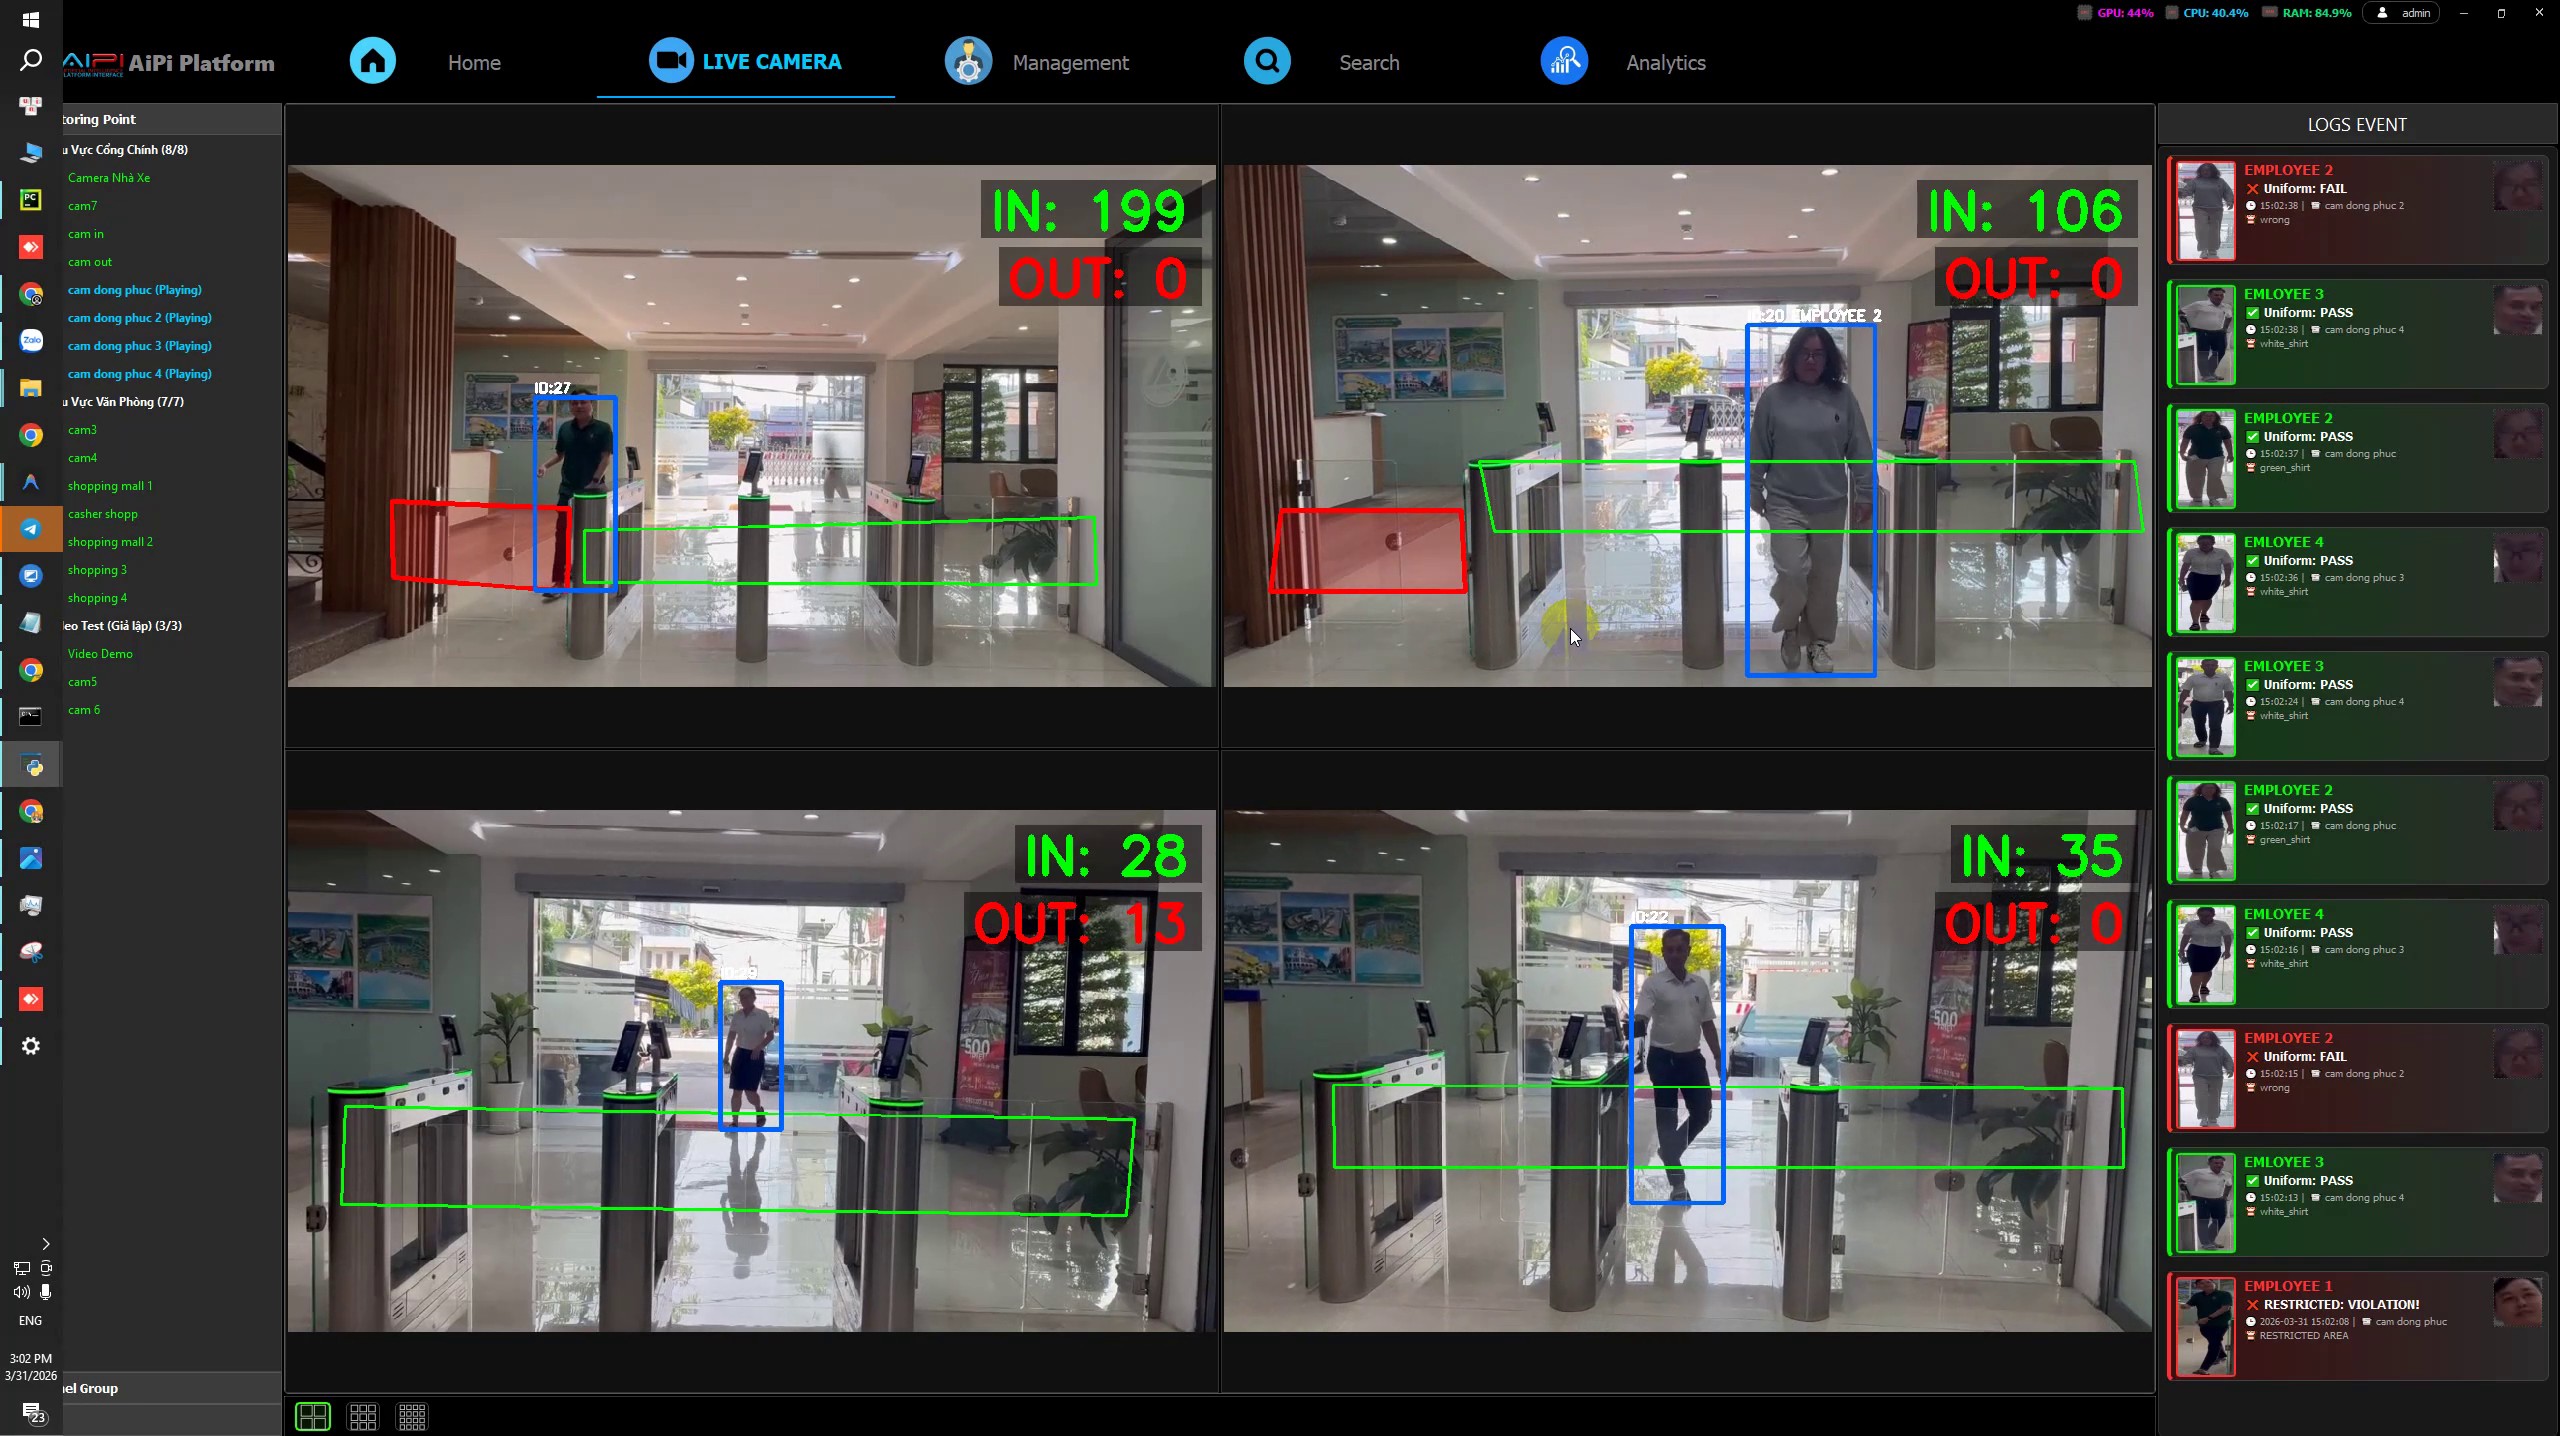Select the LIVE CAMERA tab label

[x=771, y=62]
